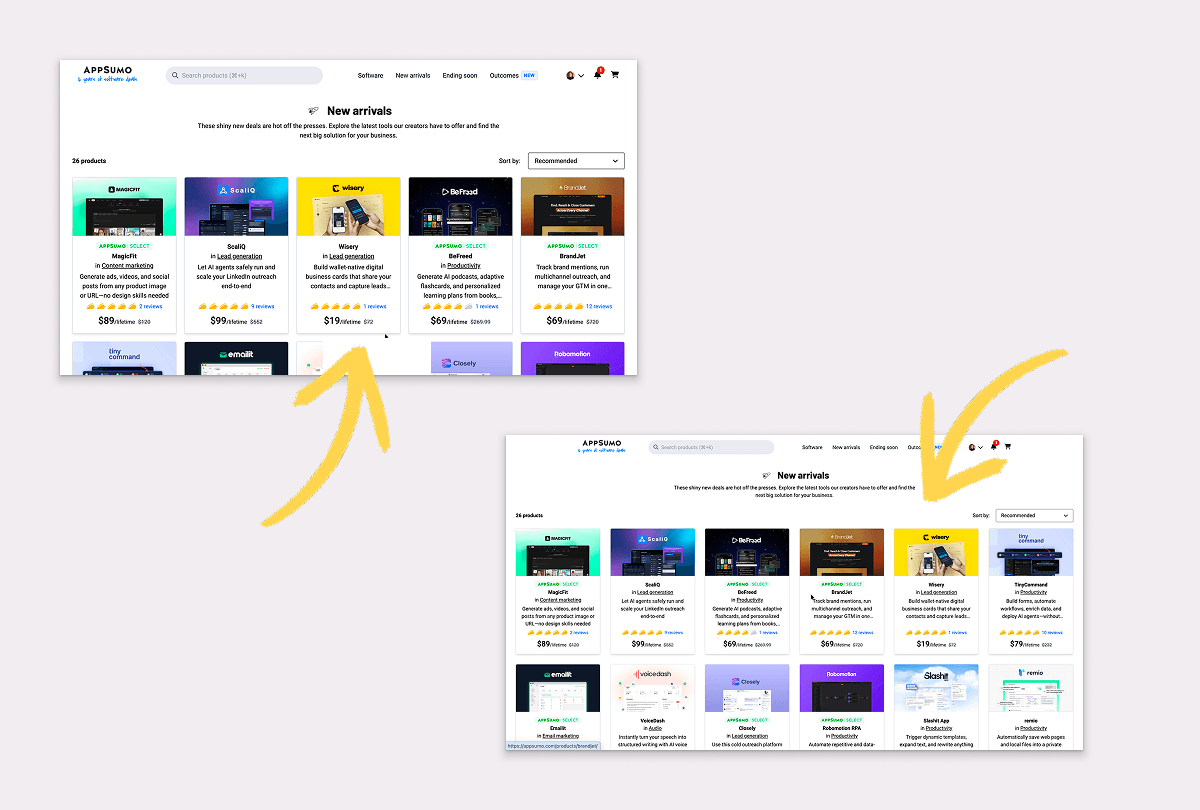This screenshot has width=1200, height=810.
Task: Open ScaliQ product image in bottom-right window
Action: pyautogui.click(x=652, y=552)
